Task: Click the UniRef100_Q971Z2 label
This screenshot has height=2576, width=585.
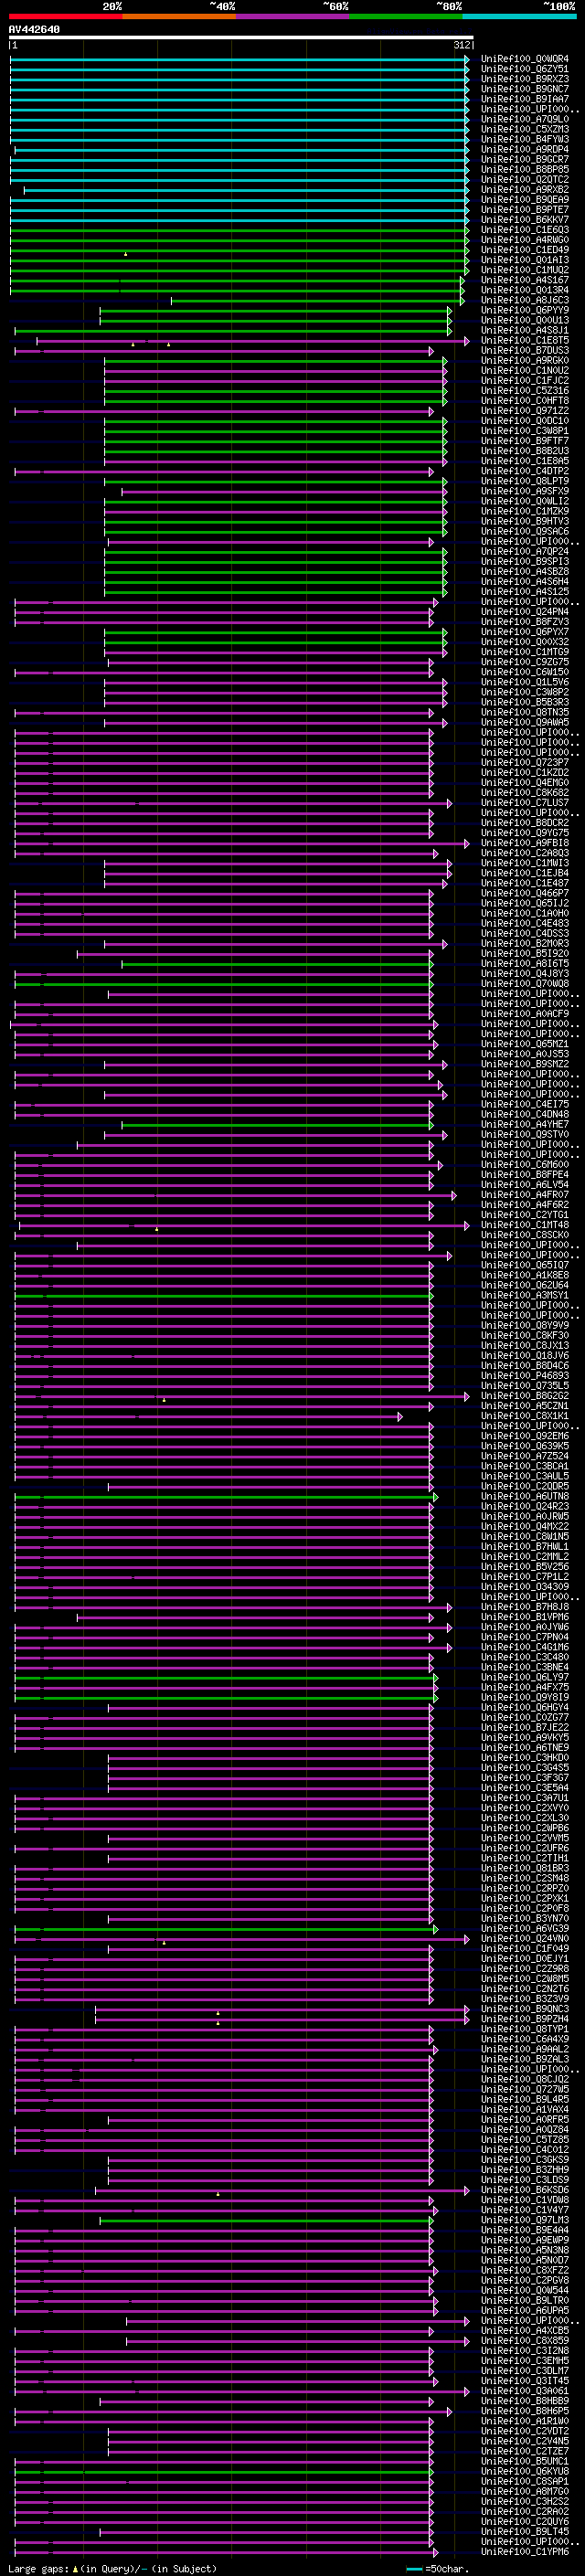Action: (x=525, y=411)
